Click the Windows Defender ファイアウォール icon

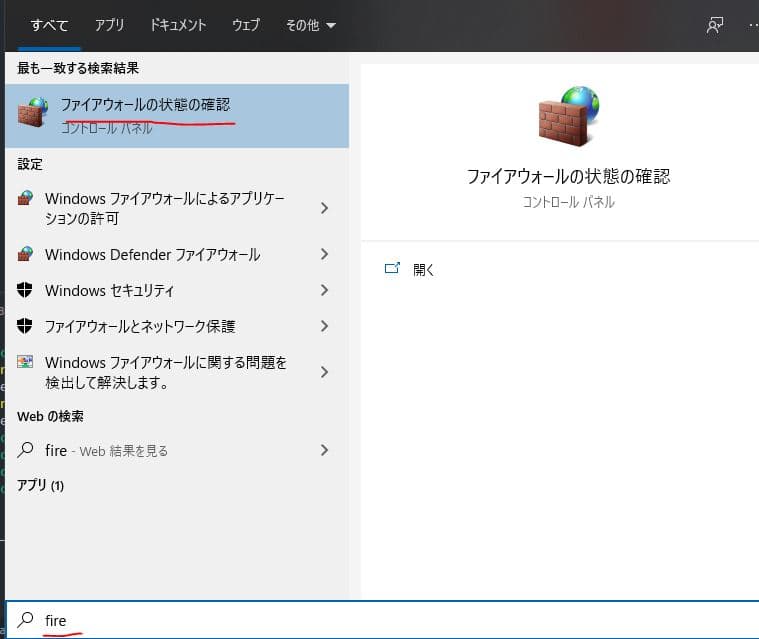coord(26,255)
